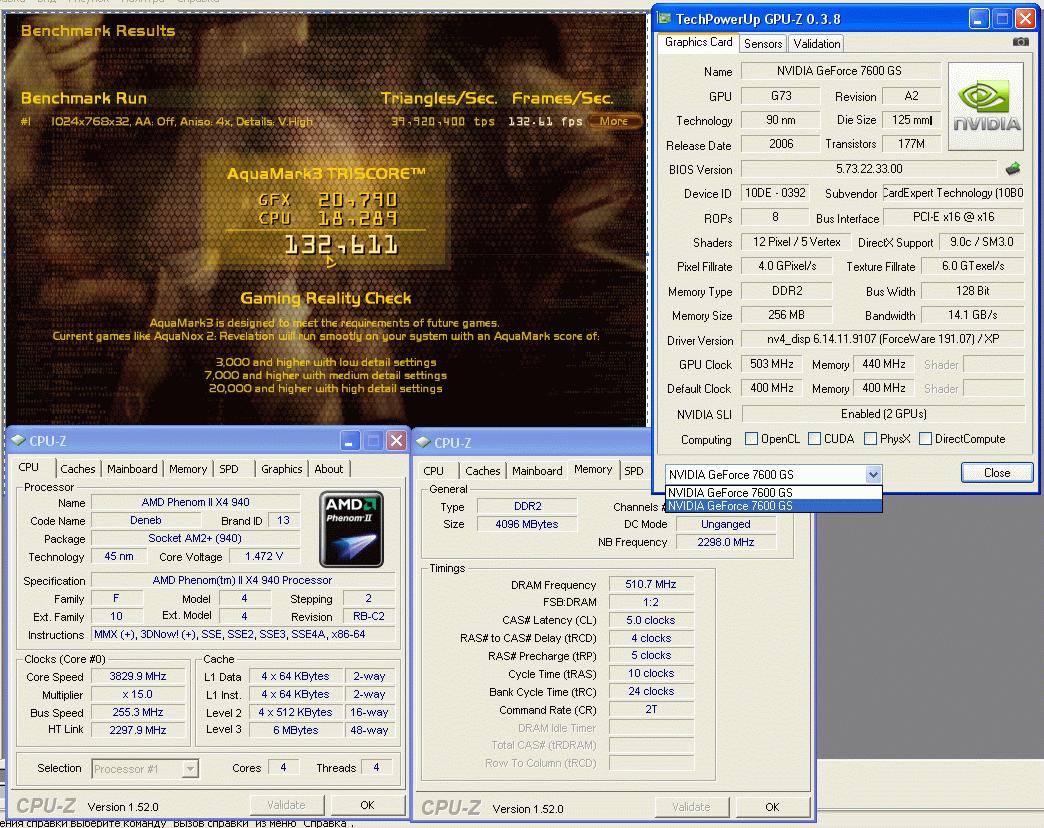Image resolution: width=1044 pixels, height=828 pixels.
Task: Click the GPU-Z screenshot camera icon
Action: coord(1020,42)
